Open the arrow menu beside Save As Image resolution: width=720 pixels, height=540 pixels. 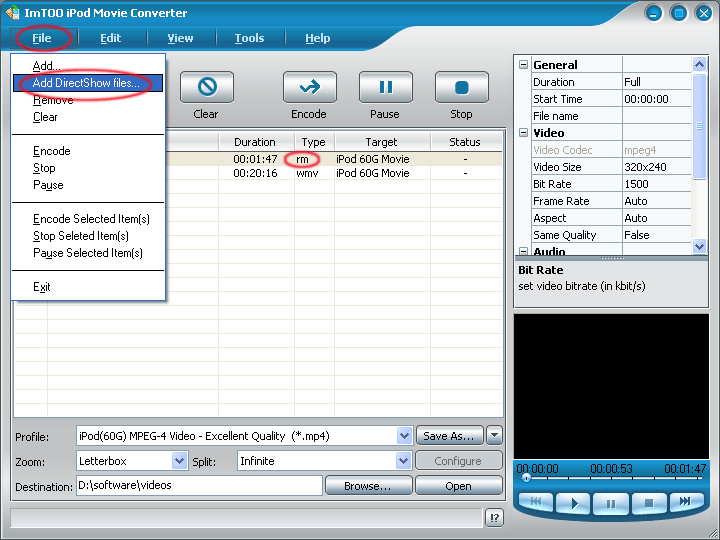click(x=495, y=435)
